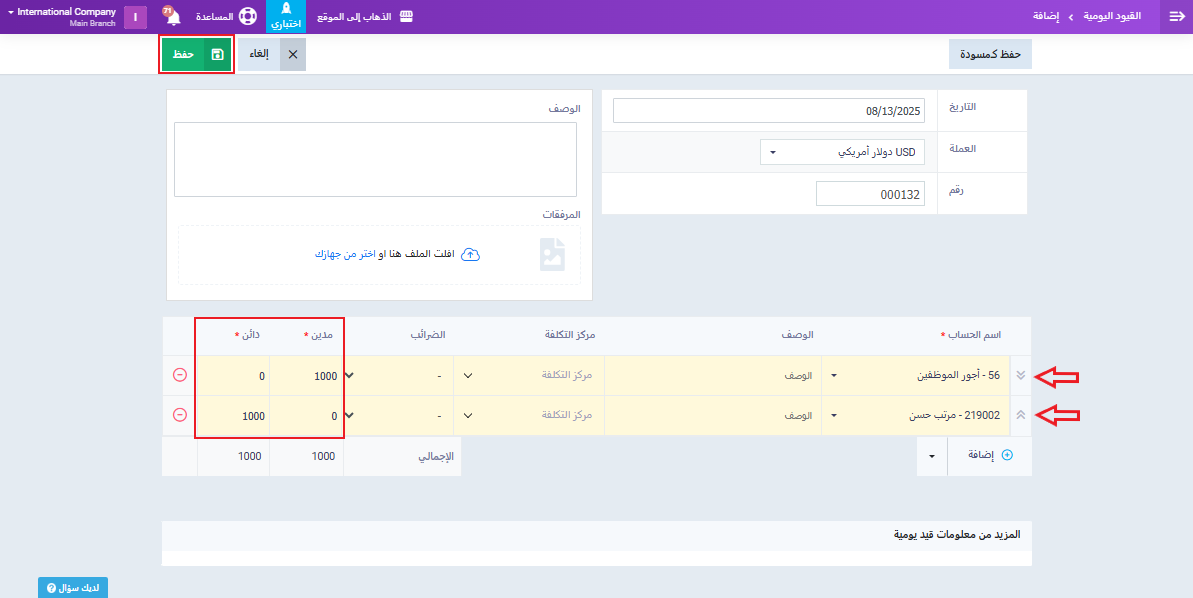Click the green حفظ save button
Image resolution: width=1193 pixels, height=598 pixels.
(196, 54)
